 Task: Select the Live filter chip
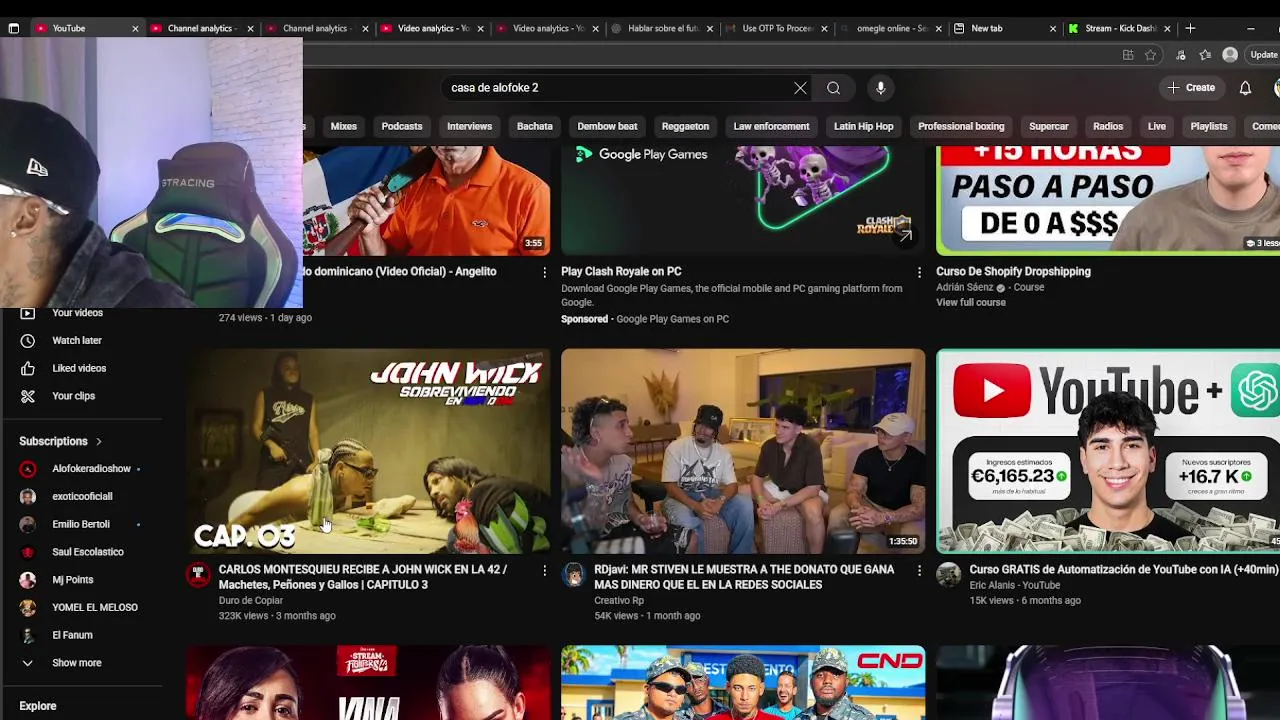coord(1157,126)
